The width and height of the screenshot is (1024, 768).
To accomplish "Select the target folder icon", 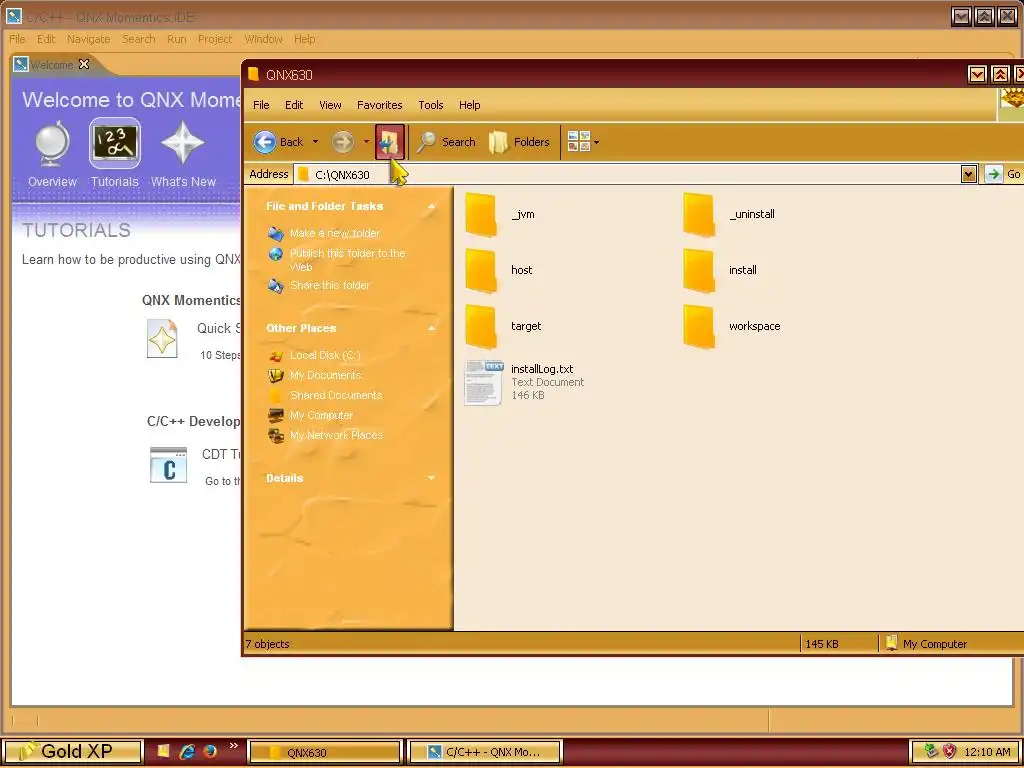I will tap(482, 327).
